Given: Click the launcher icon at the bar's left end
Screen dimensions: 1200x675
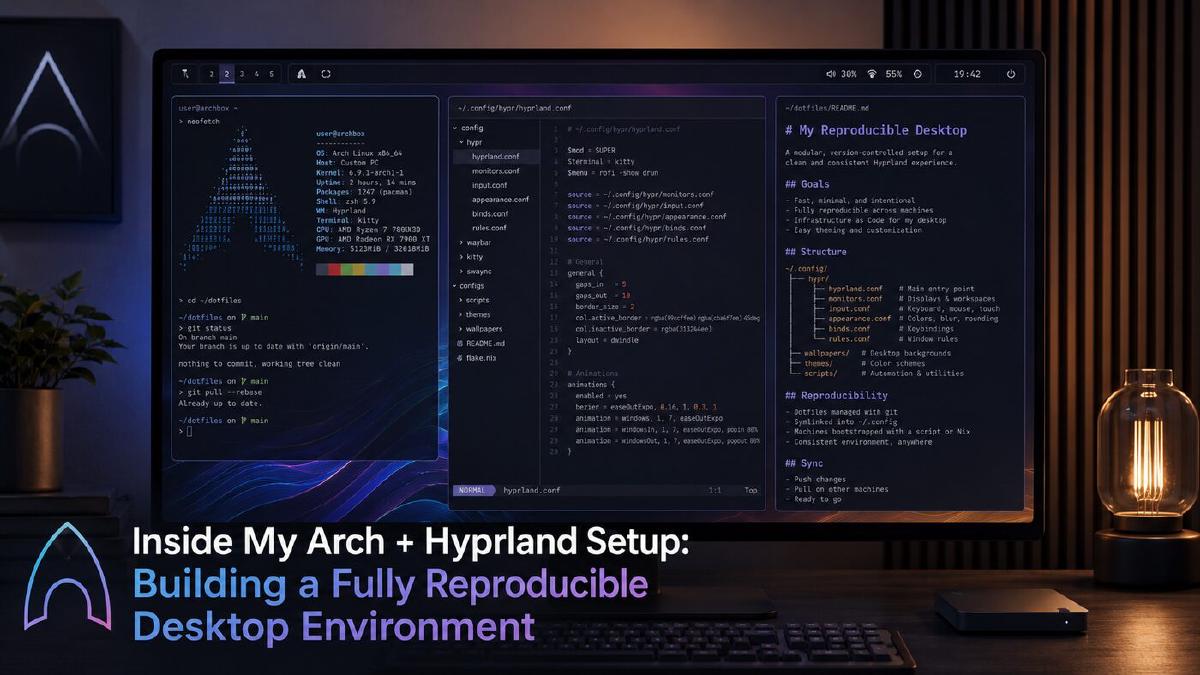Looking at the screenshot, I should pos(185,74).
